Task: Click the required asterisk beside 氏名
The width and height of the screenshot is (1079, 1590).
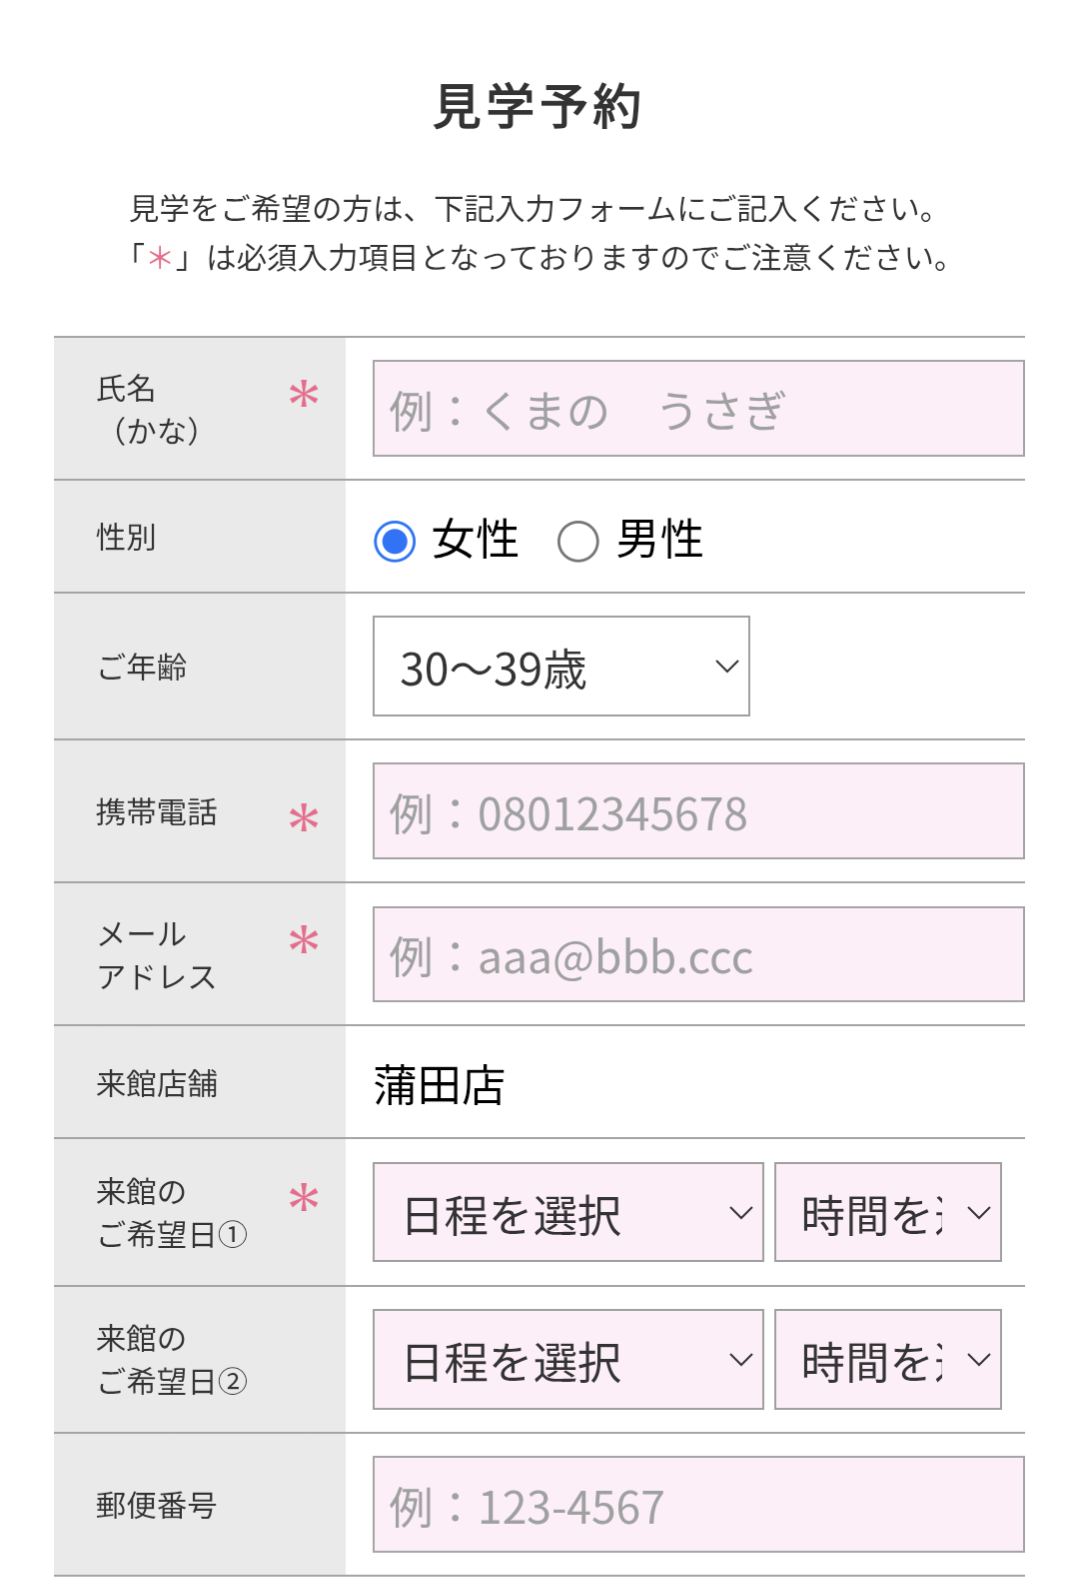Action: point(304,394)
